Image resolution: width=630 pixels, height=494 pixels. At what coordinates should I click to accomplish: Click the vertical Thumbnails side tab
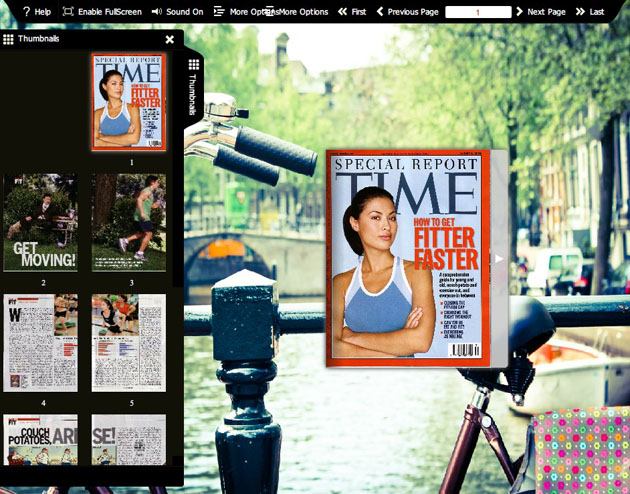pyautogui.click(x=194, y=87)
